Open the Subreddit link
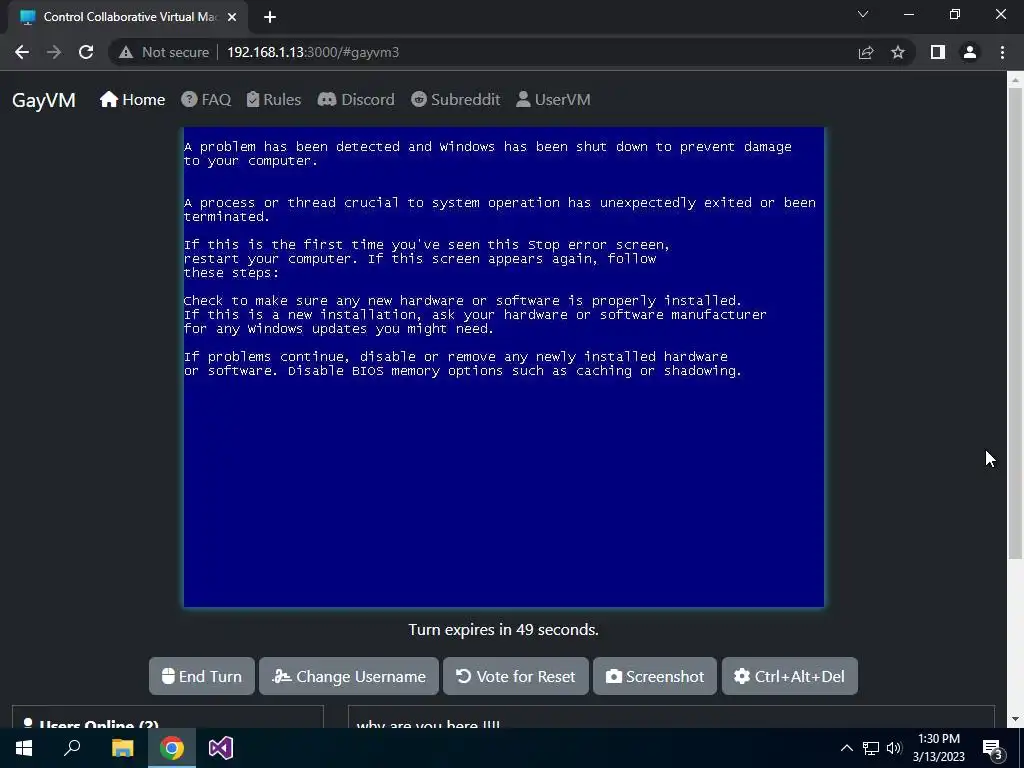1024x768 pixels. point(456,99)
